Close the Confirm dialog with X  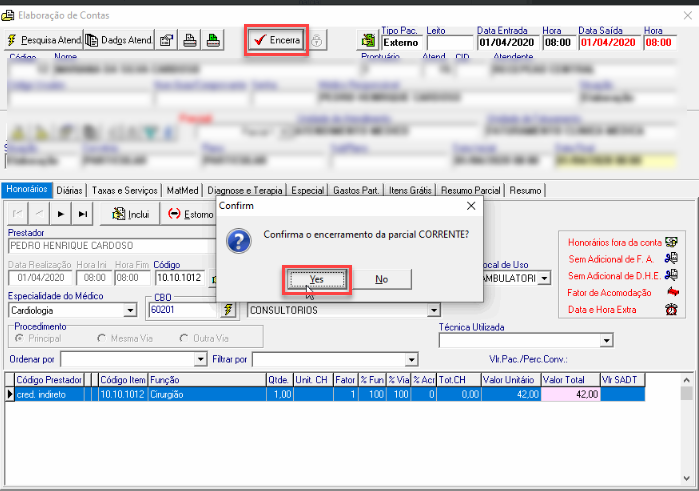click(471, 206)
